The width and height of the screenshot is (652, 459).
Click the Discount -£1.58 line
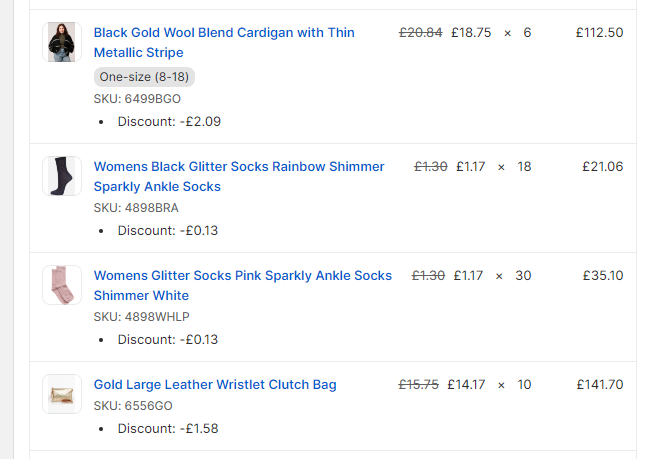tap(168, 429)
